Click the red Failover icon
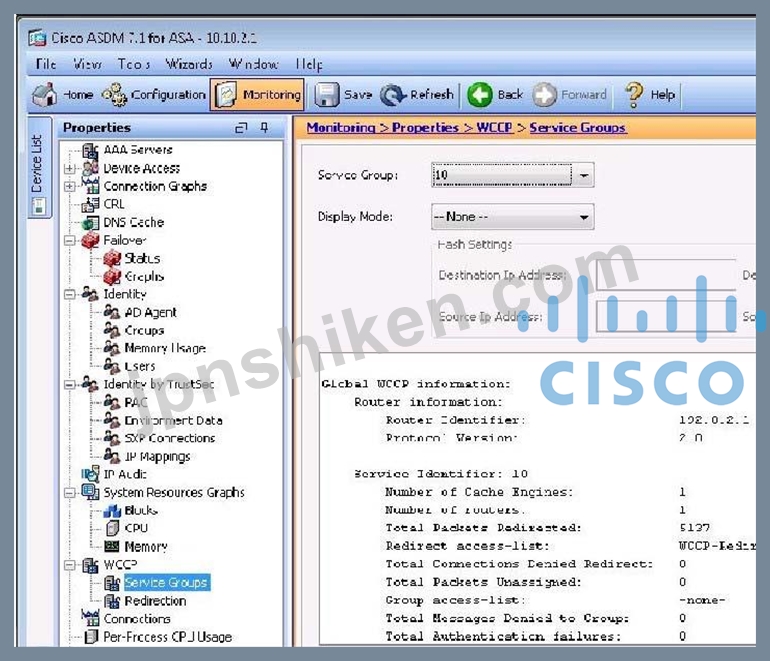Image resolution: width=770 pixels, height=661 pixels. pos(90,241)
